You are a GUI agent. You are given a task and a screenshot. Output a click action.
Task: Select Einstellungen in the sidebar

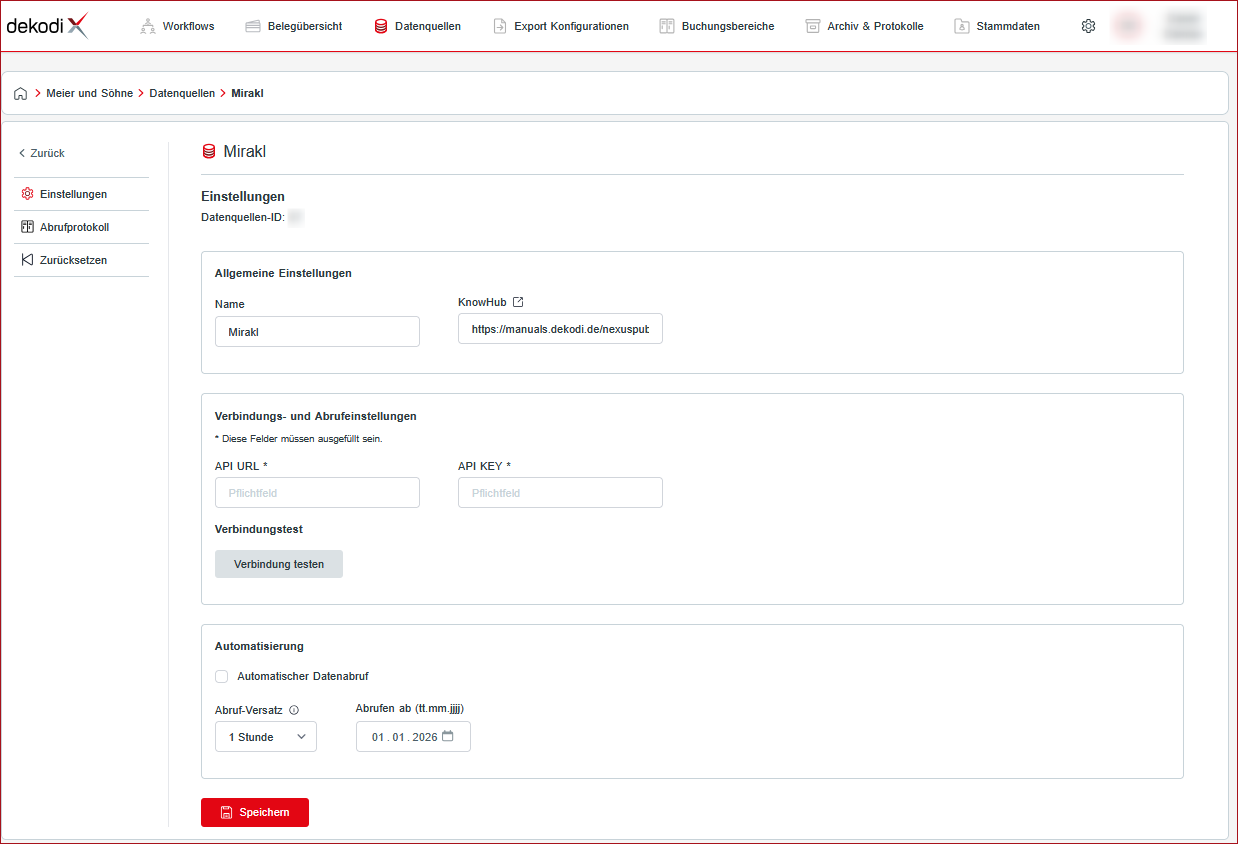click(81, 194)
